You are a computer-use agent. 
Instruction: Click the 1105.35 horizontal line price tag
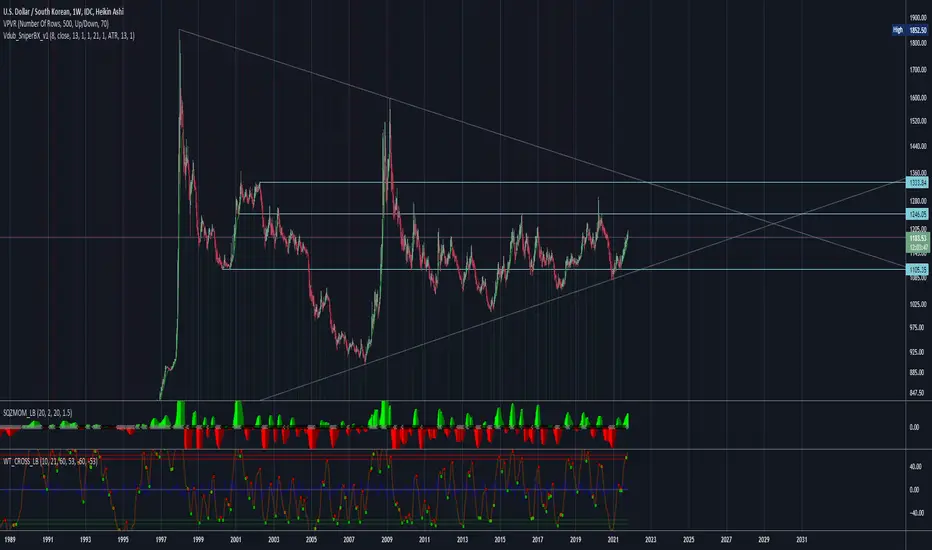(917, 270)
